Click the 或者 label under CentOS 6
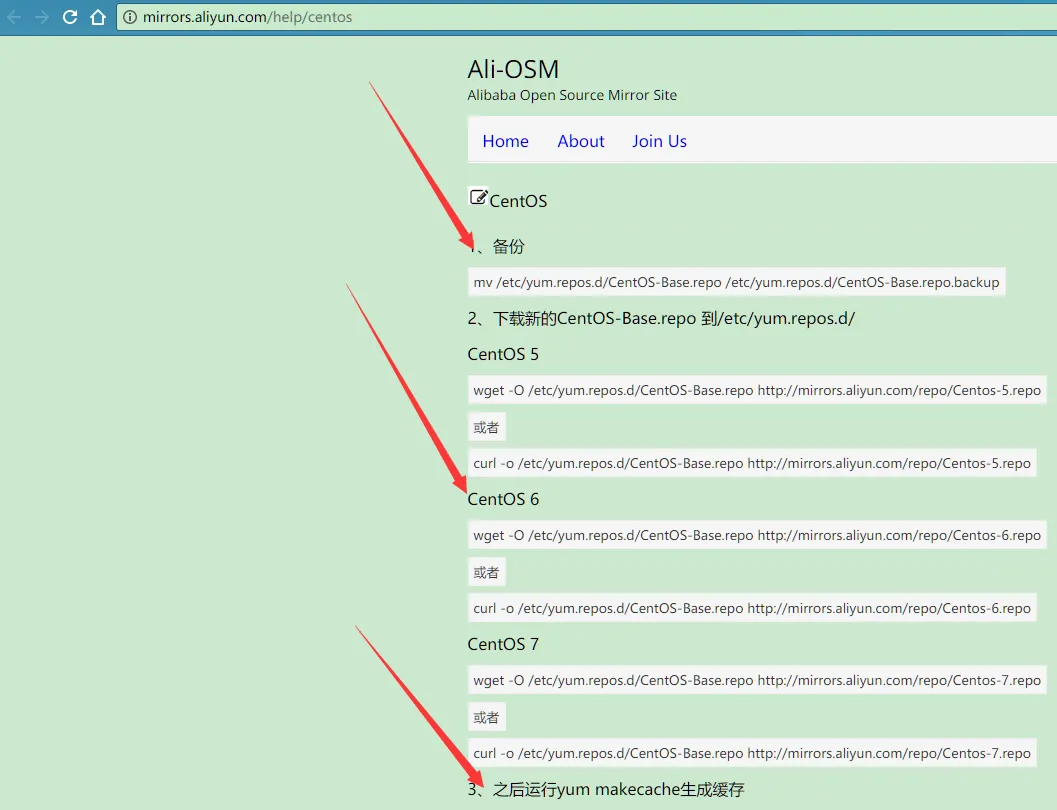This screenshot has width=1057, height=810. tap(486, 572)
